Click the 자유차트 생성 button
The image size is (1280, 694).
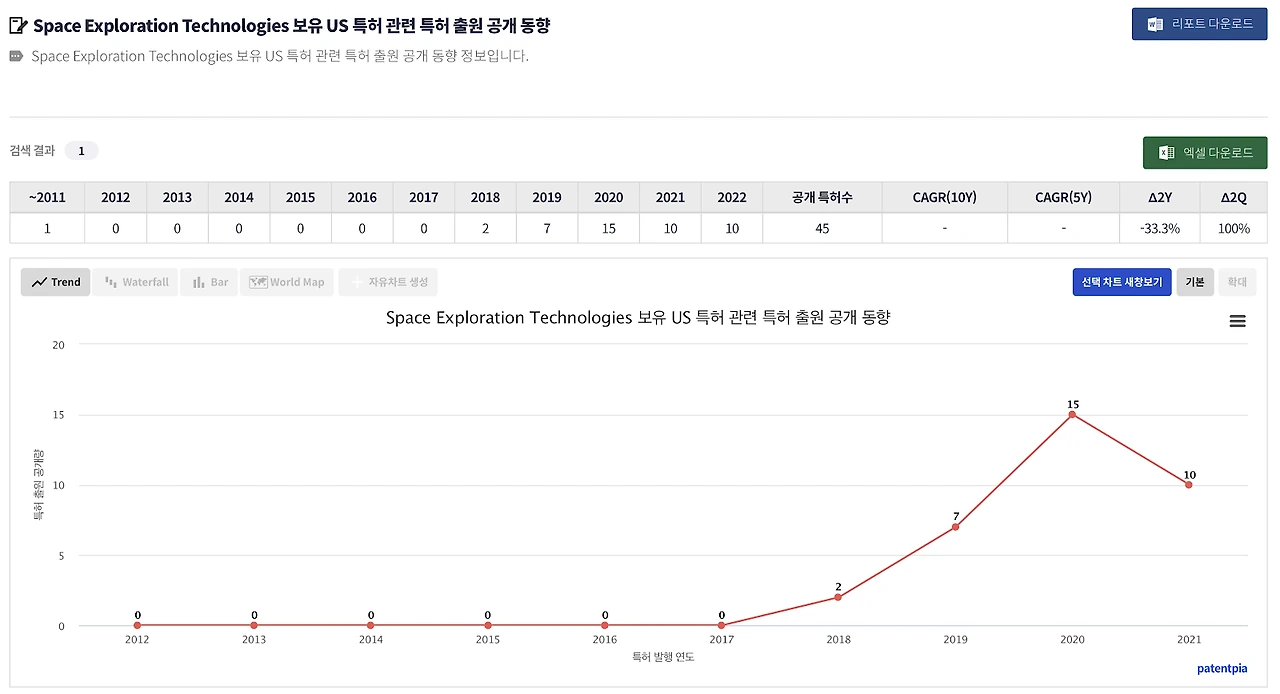(388, 282)
